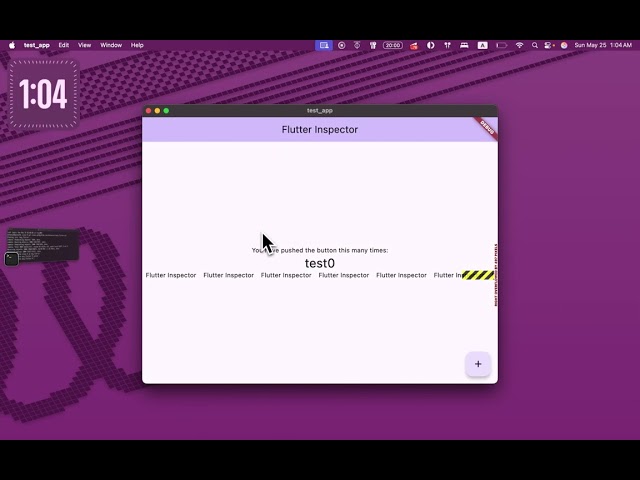Screen dimensions: 640x480
Task: Open the Help menu
Action: click(137, 45)
